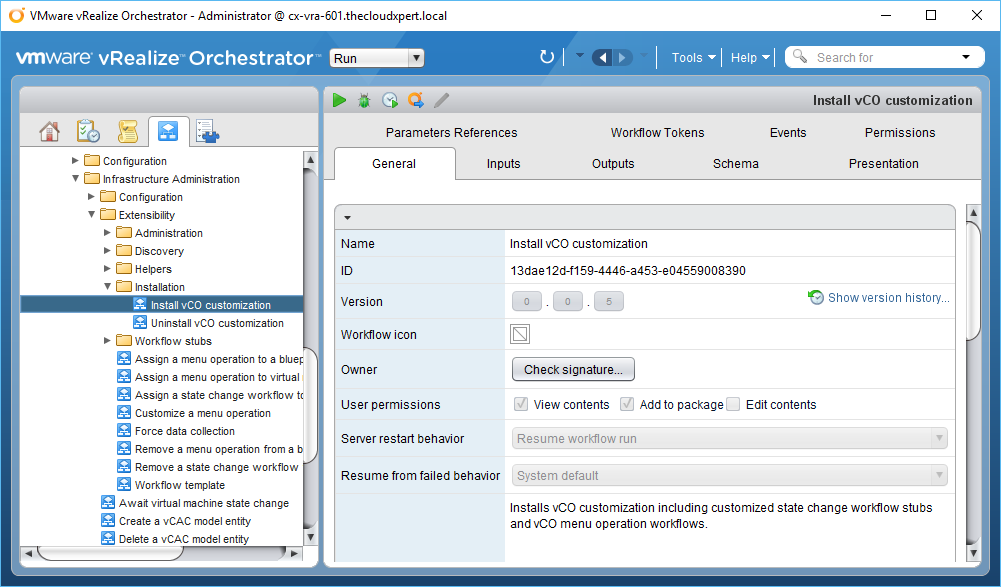Click the green Run workflow play icon

click(340, 100)
